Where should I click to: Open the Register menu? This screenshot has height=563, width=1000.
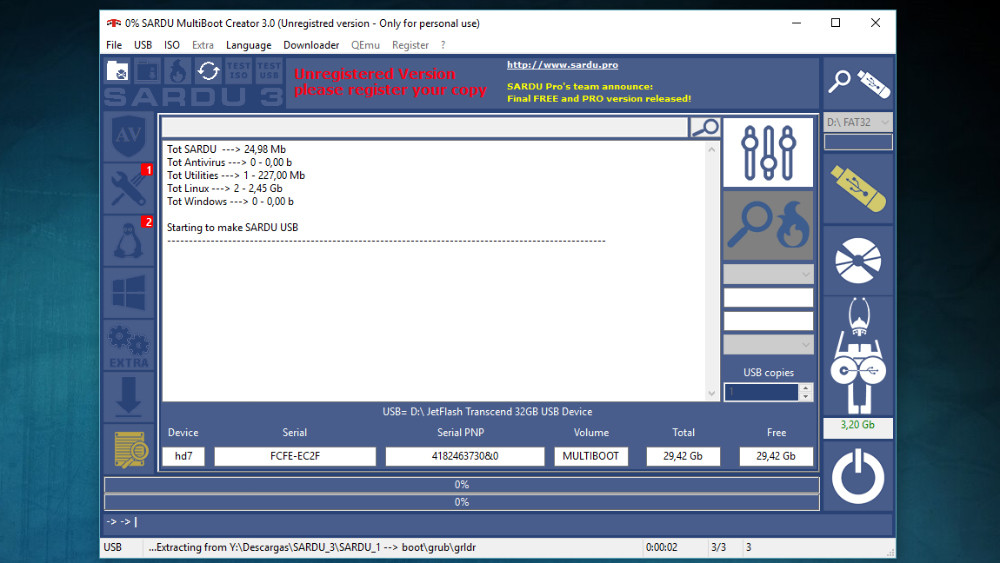[x=410, y=45]
